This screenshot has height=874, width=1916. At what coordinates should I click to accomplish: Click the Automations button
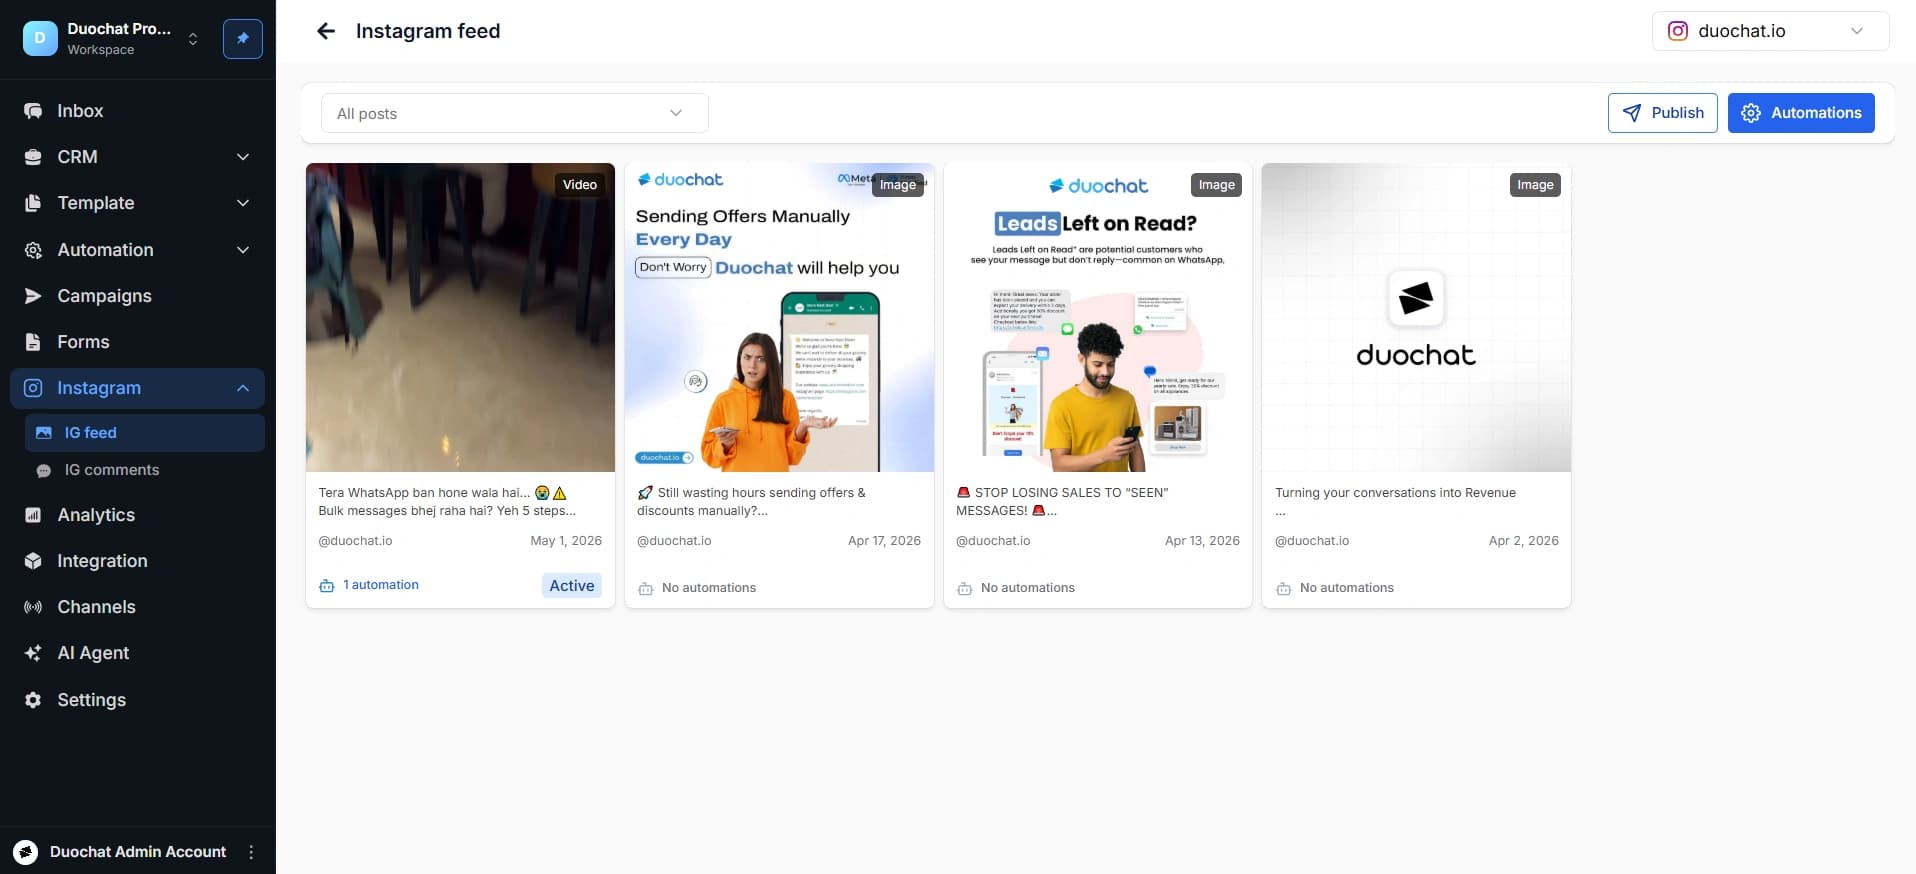tap(1801, 113)
